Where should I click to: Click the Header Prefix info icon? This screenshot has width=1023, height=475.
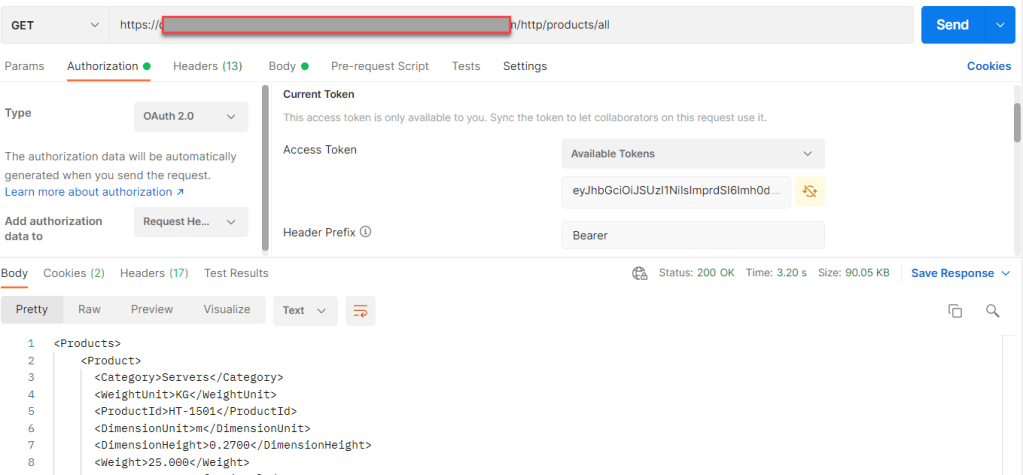coord(366,232)
